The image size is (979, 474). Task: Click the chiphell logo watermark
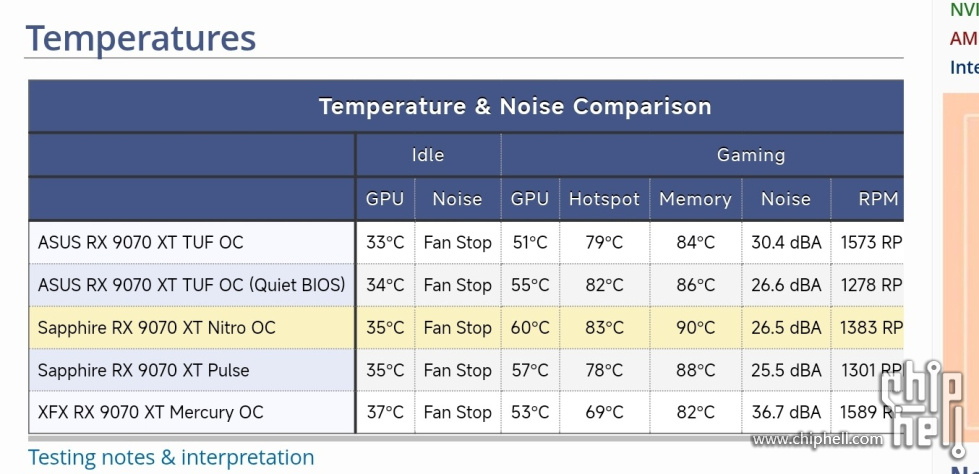coord(922,407)
